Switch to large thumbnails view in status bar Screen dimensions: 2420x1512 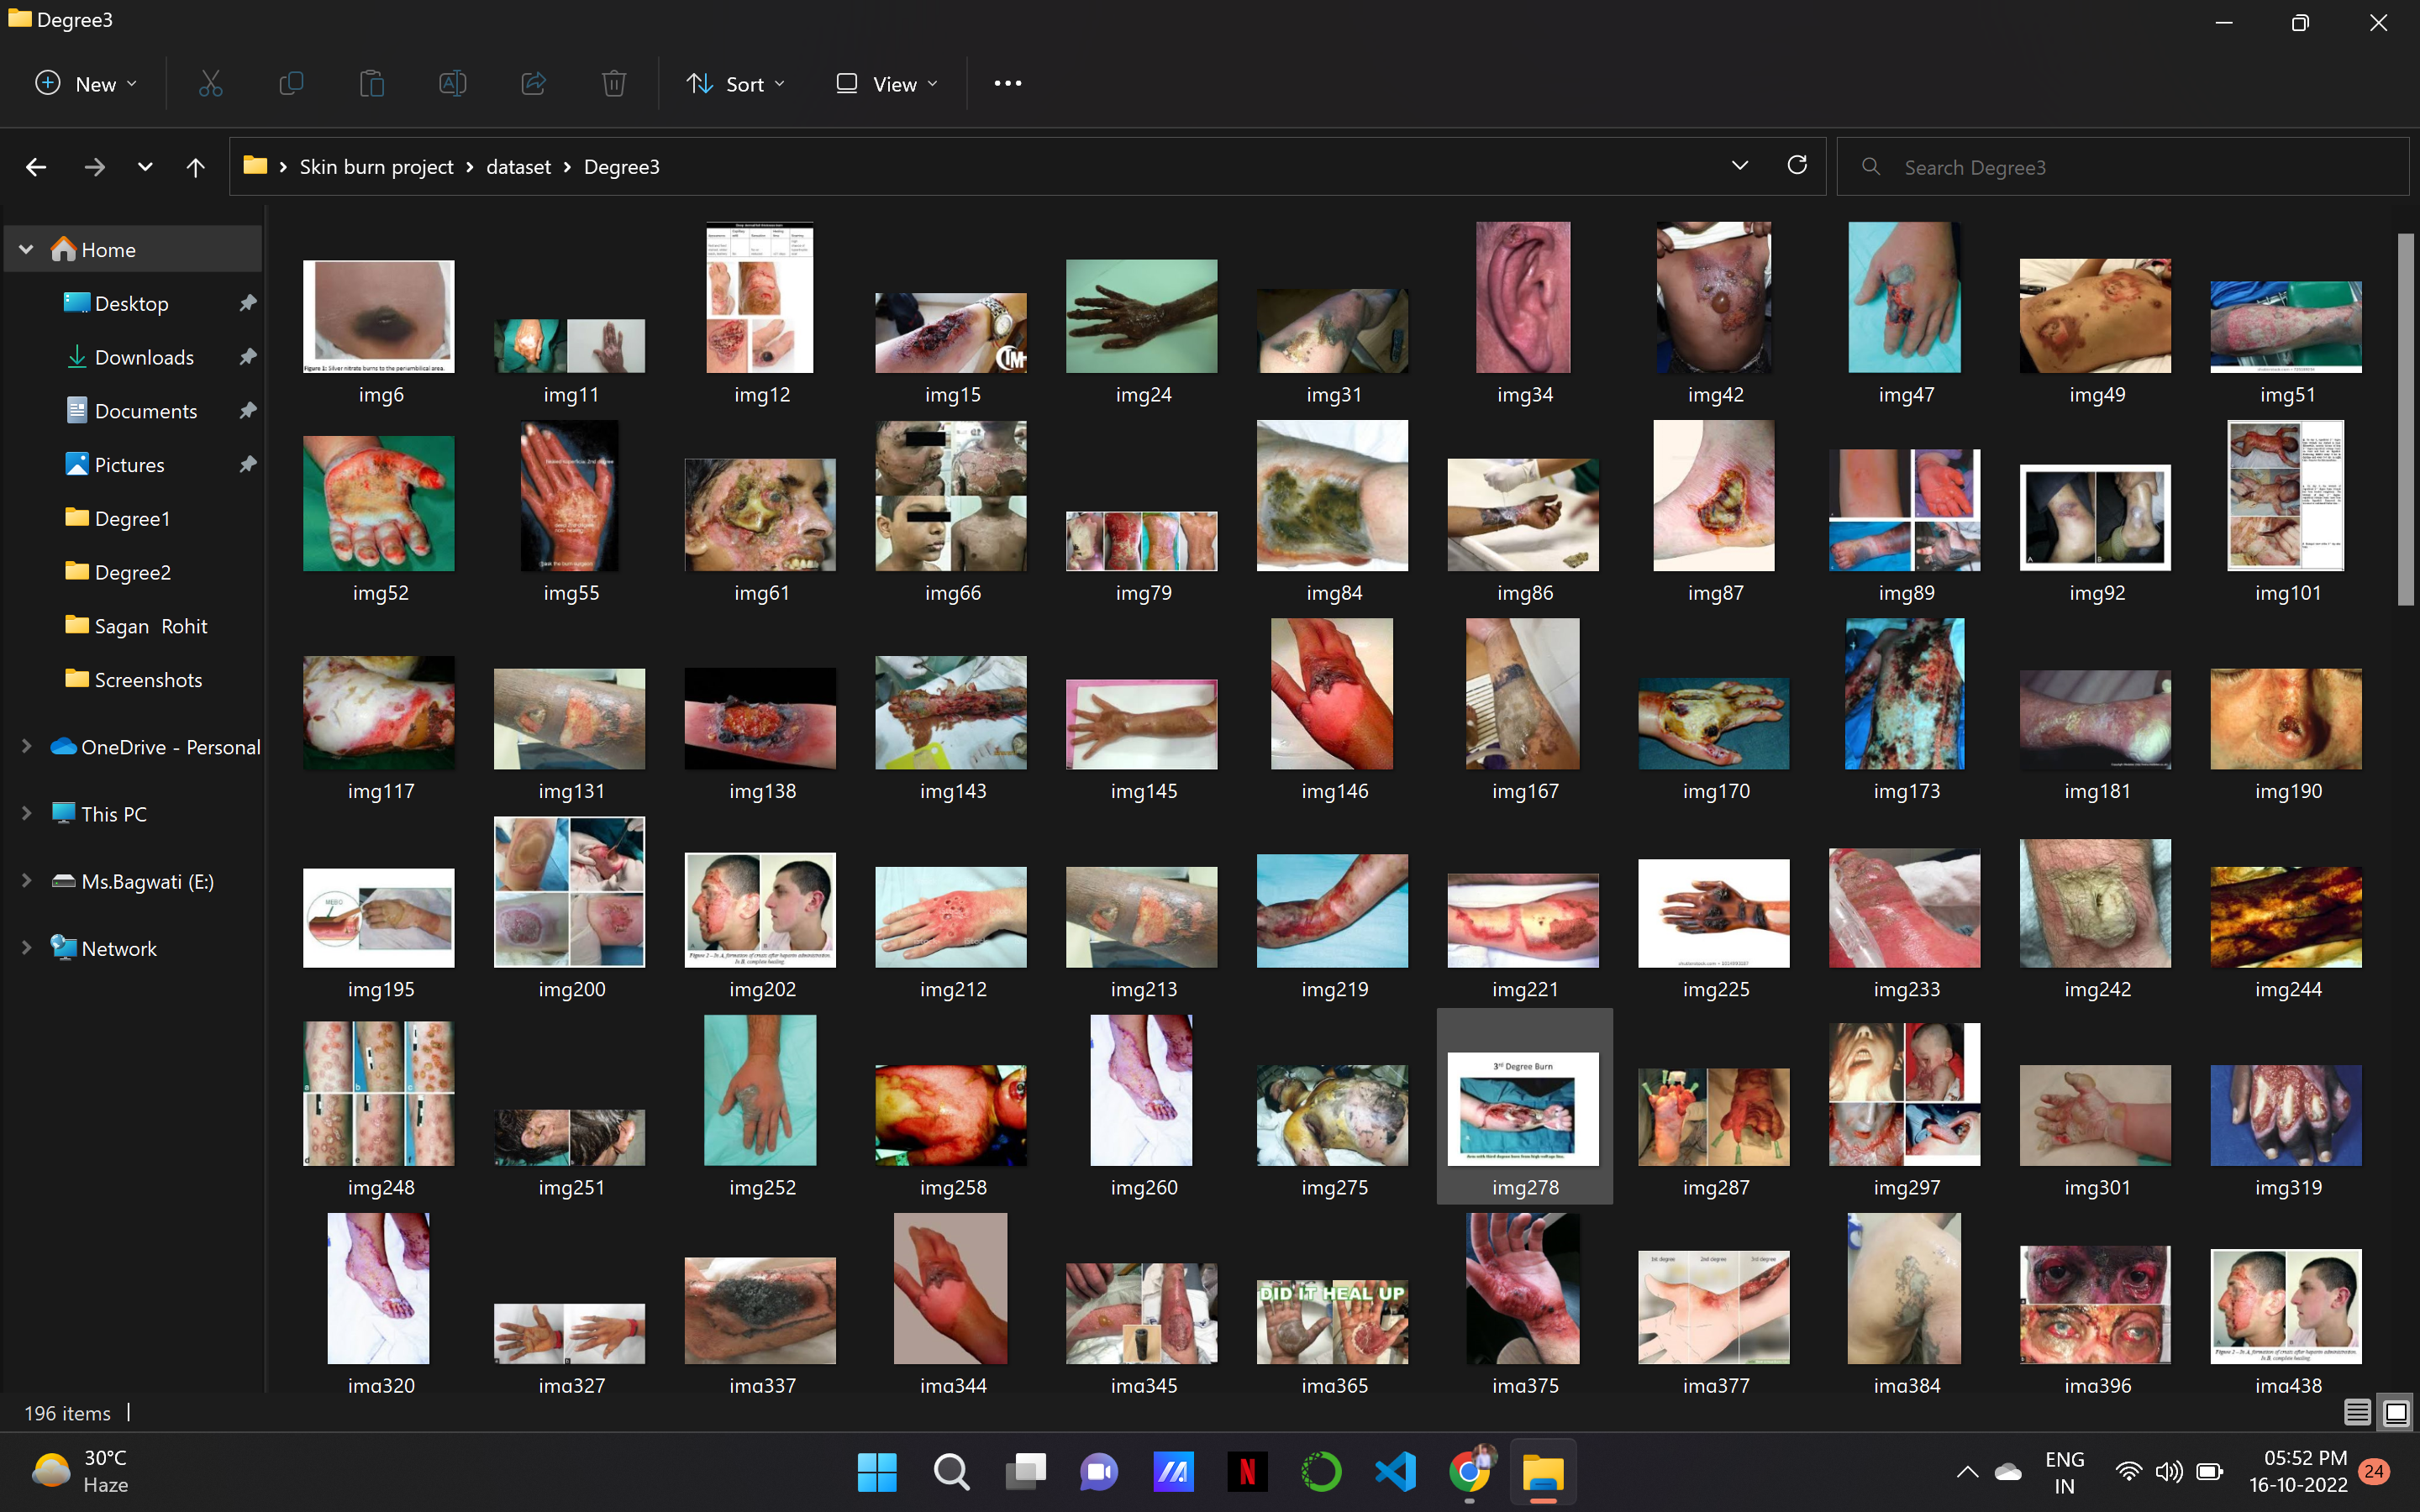[2396, 1412]
